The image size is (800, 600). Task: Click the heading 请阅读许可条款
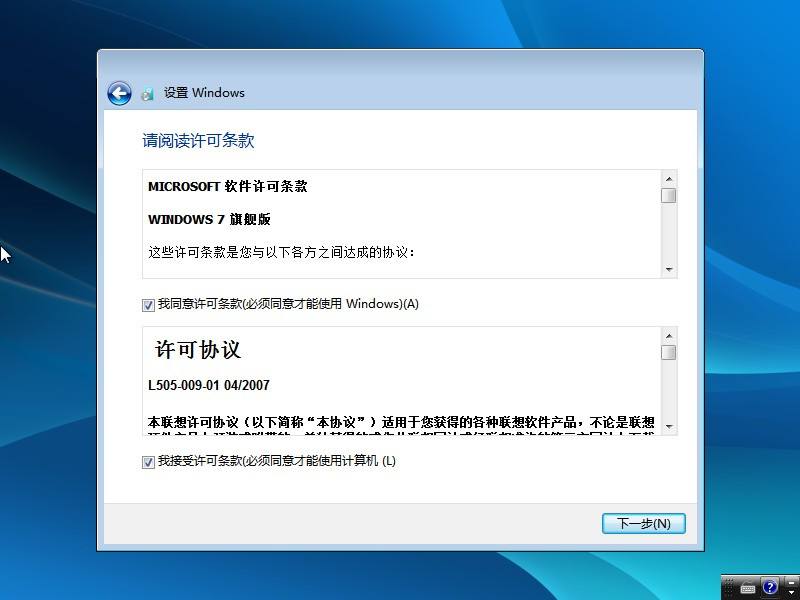[198, 141]
